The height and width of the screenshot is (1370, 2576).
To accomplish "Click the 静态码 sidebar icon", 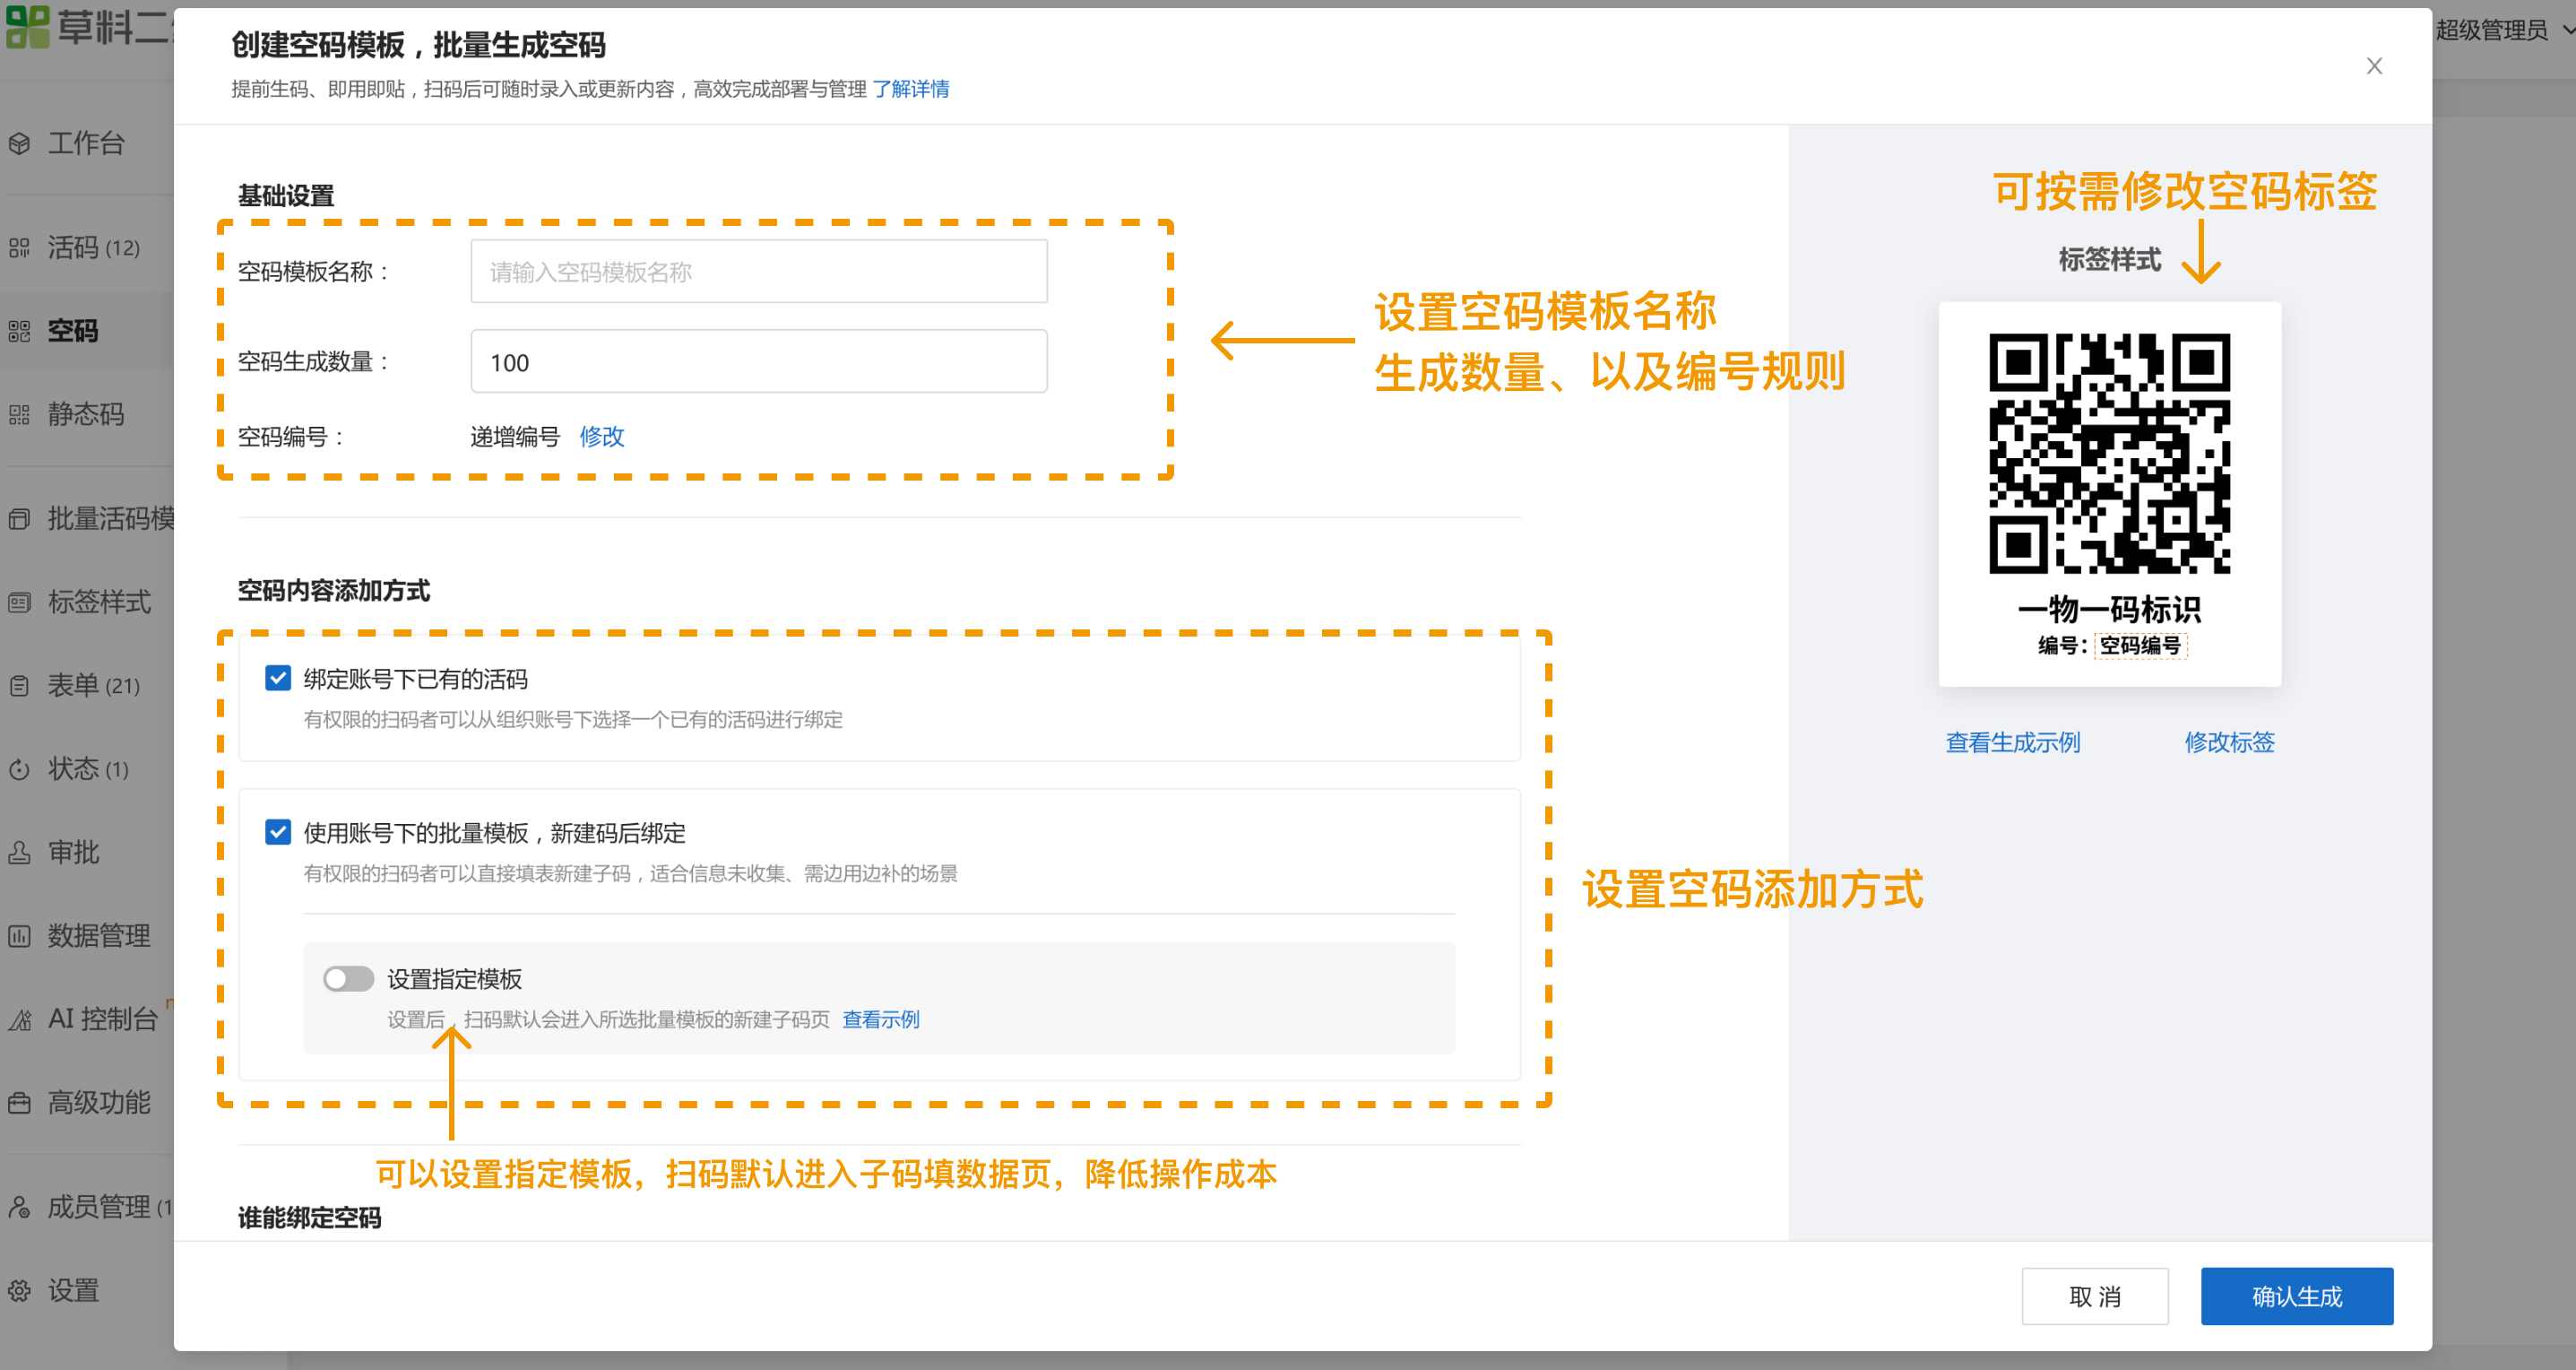I will [20, 415].
